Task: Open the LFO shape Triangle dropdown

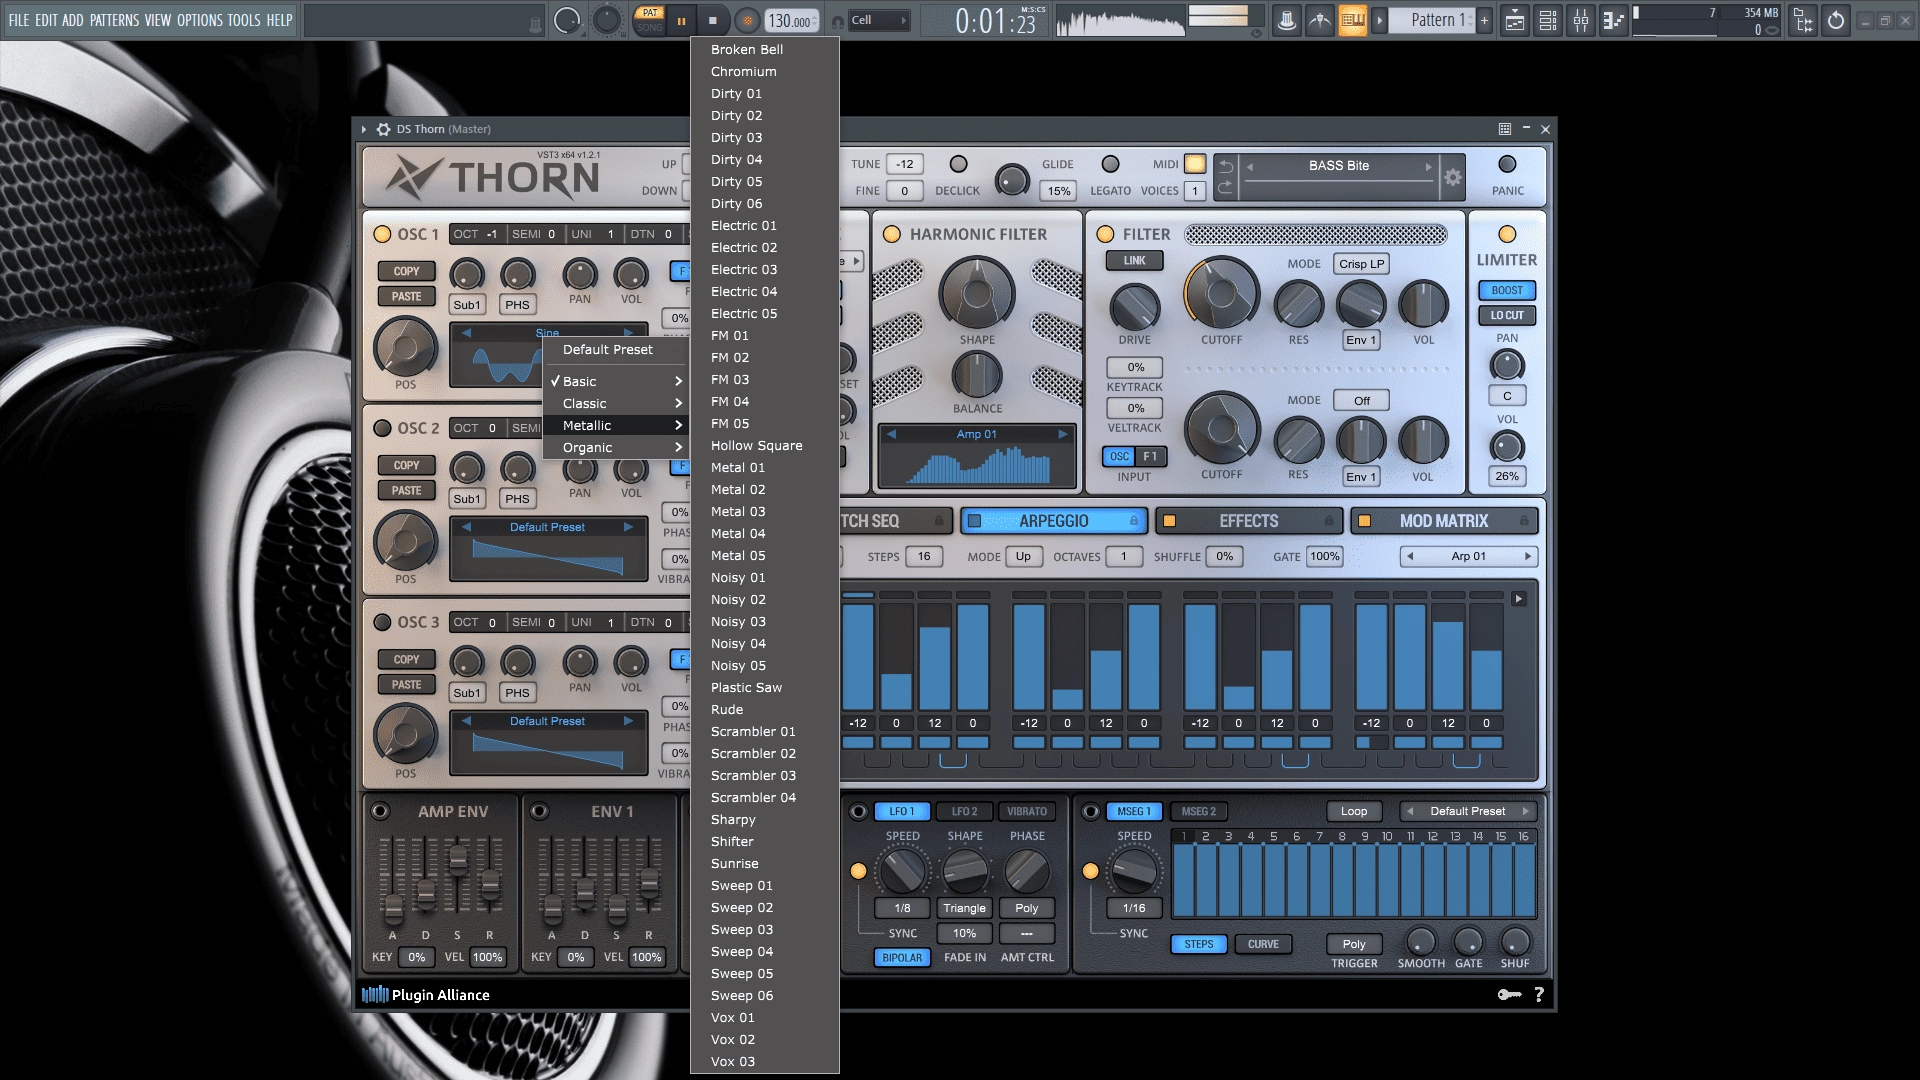Action: pyautogui.click(x=964, y=908)
